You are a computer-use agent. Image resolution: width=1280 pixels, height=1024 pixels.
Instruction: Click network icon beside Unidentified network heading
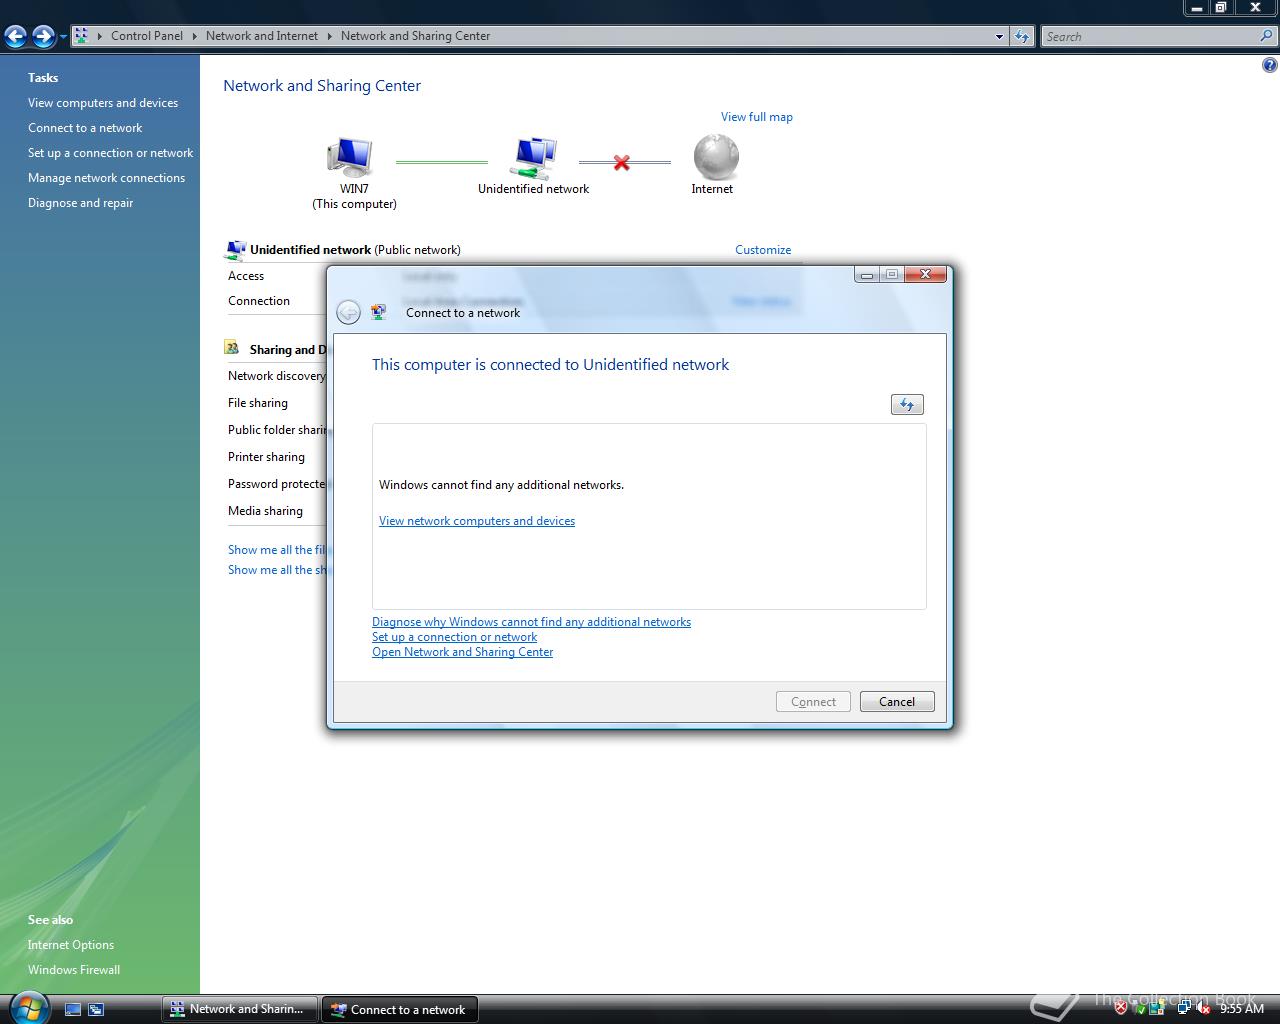coord(236,249)
